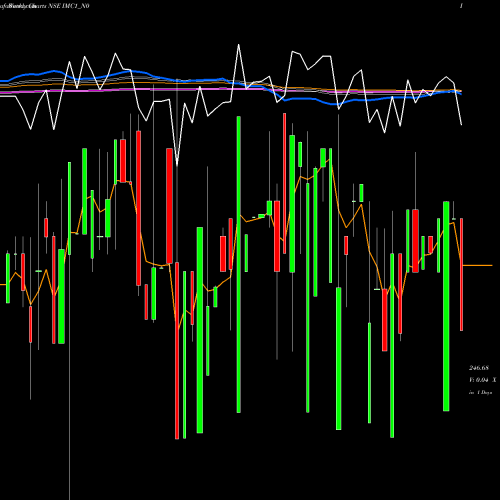Click the 'NSE IMC1_N0' chart title
The image size is (500, 500).
(x=69, y=6)
